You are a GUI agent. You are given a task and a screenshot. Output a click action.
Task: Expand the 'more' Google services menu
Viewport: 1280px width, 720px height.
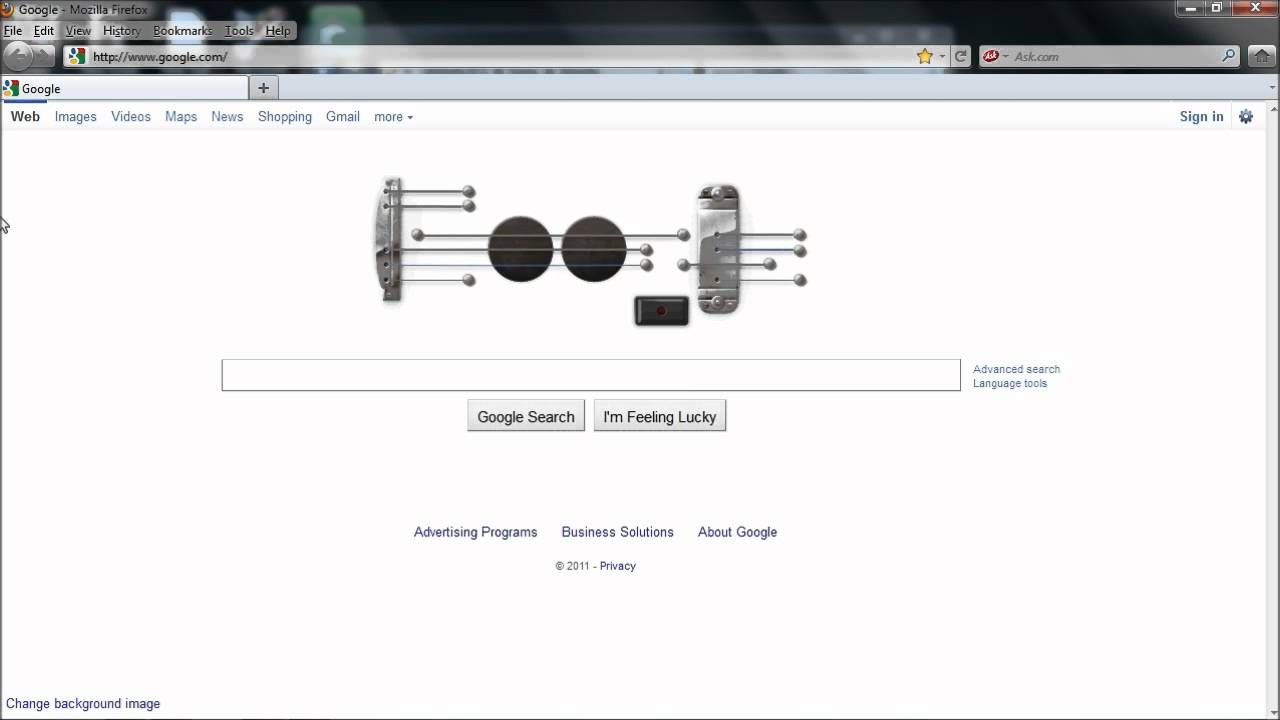point(393,117)
